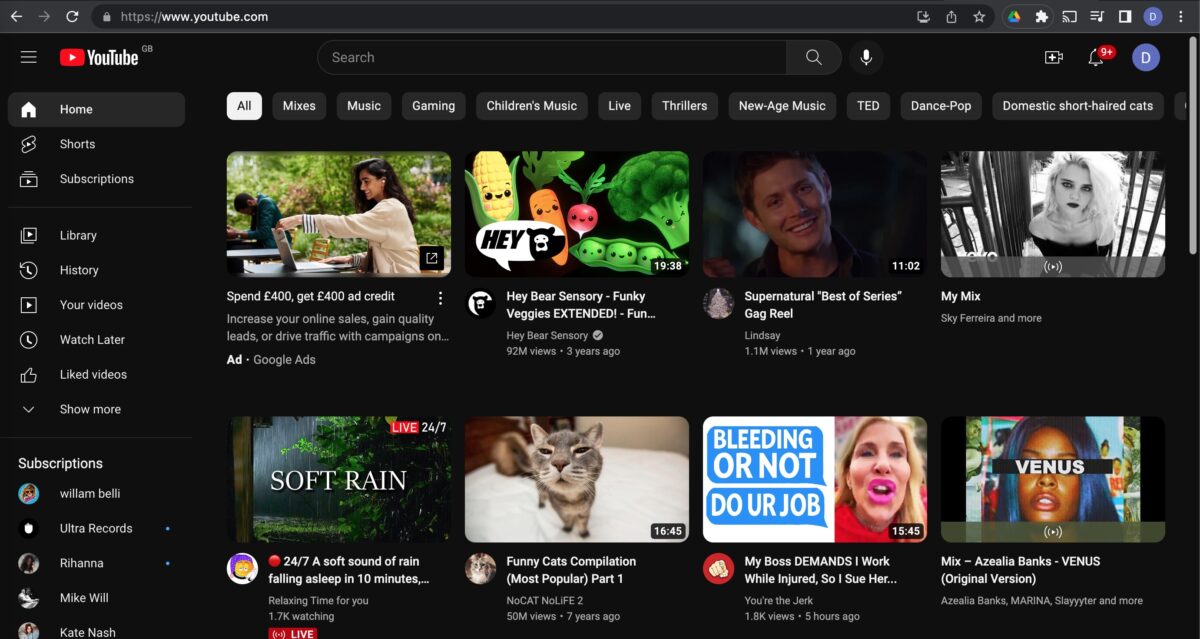Open Watch Later in the sidebar
This screenshot has height=639, width=1200.
[x=96, y=340]
